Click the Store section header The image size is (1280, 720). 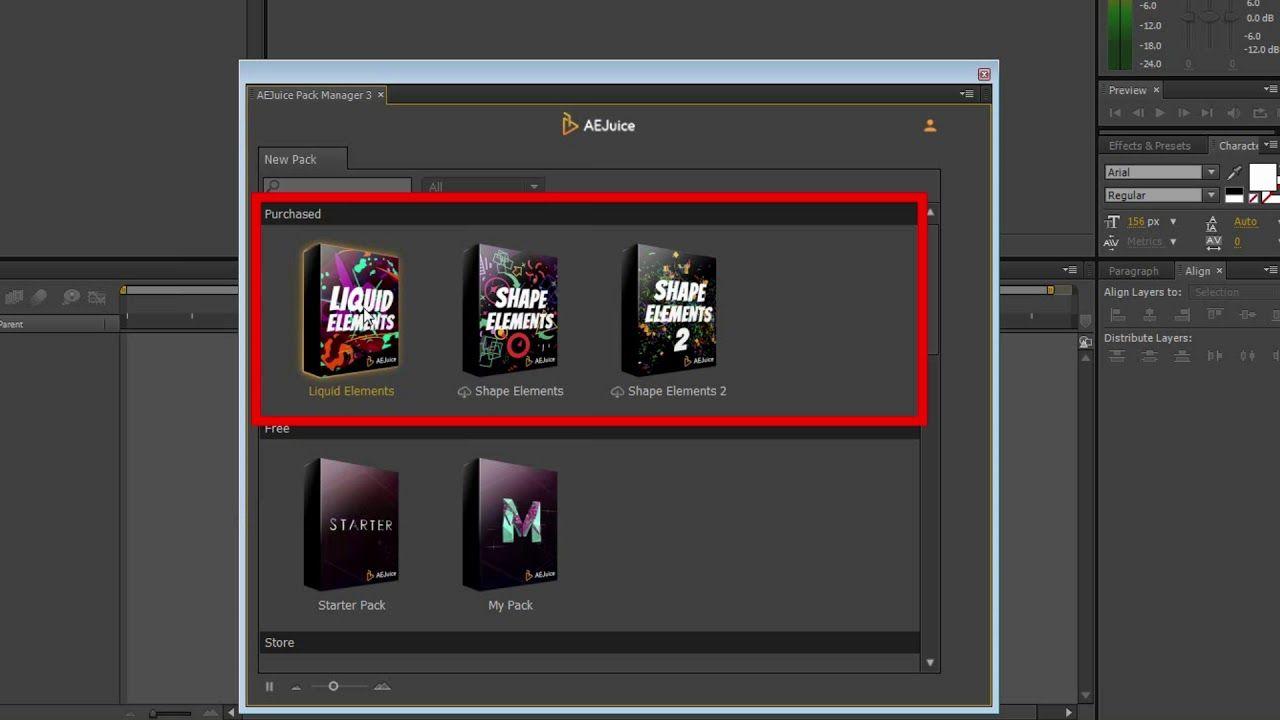pyautogui.click(x=589, y=642)
